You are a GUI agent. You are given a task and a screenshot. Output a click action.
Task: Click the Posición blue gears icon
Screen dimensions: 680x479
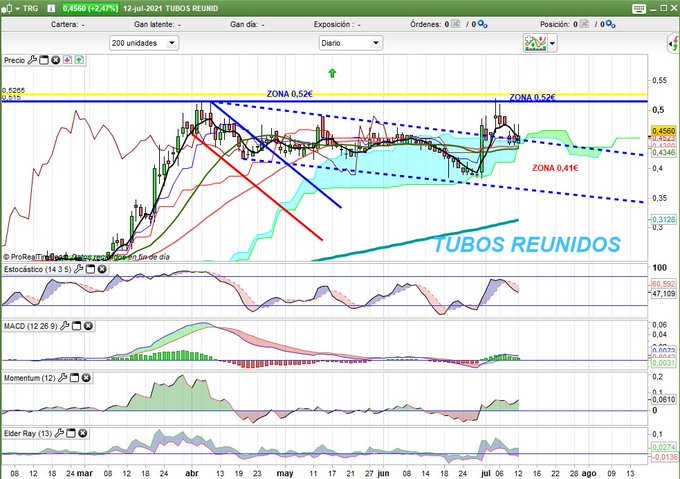[x=611, y=25]
